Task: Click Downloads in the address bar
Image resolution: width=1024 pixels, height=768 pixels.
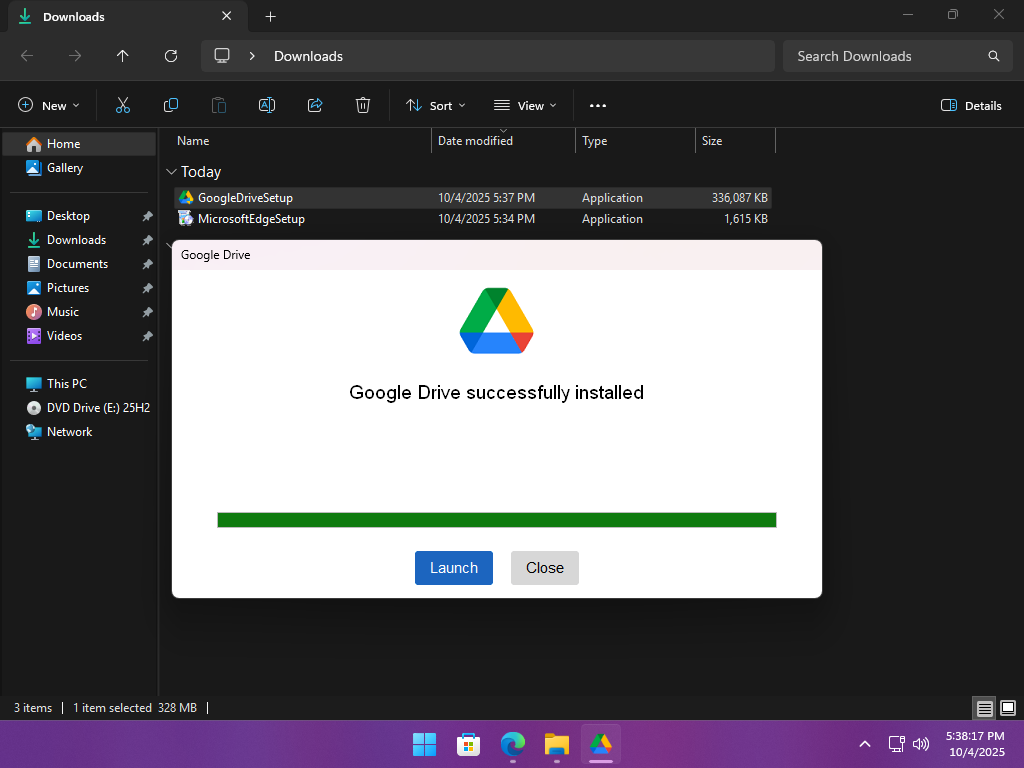Action: [x=308, y=56]
